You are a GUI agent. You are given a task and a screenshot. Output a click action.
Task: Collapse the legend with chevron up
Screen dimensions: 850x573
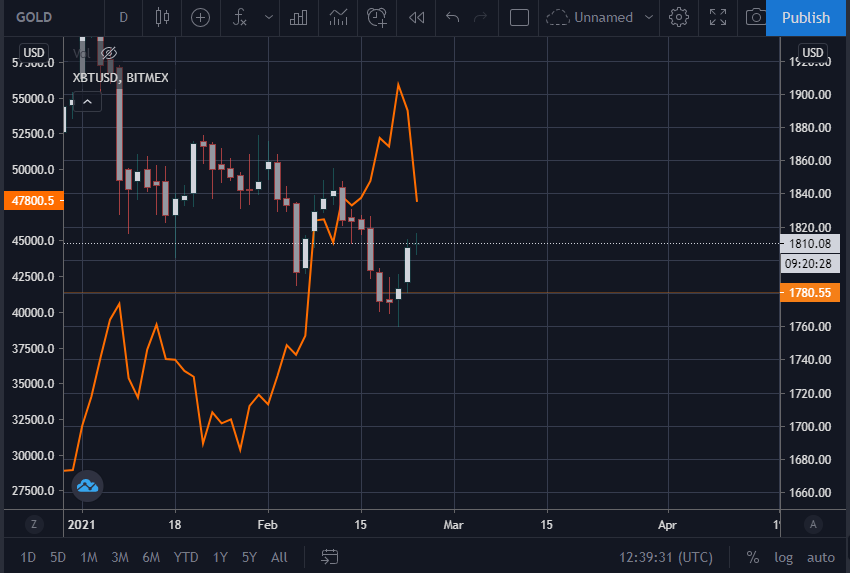tap(87, 101)
